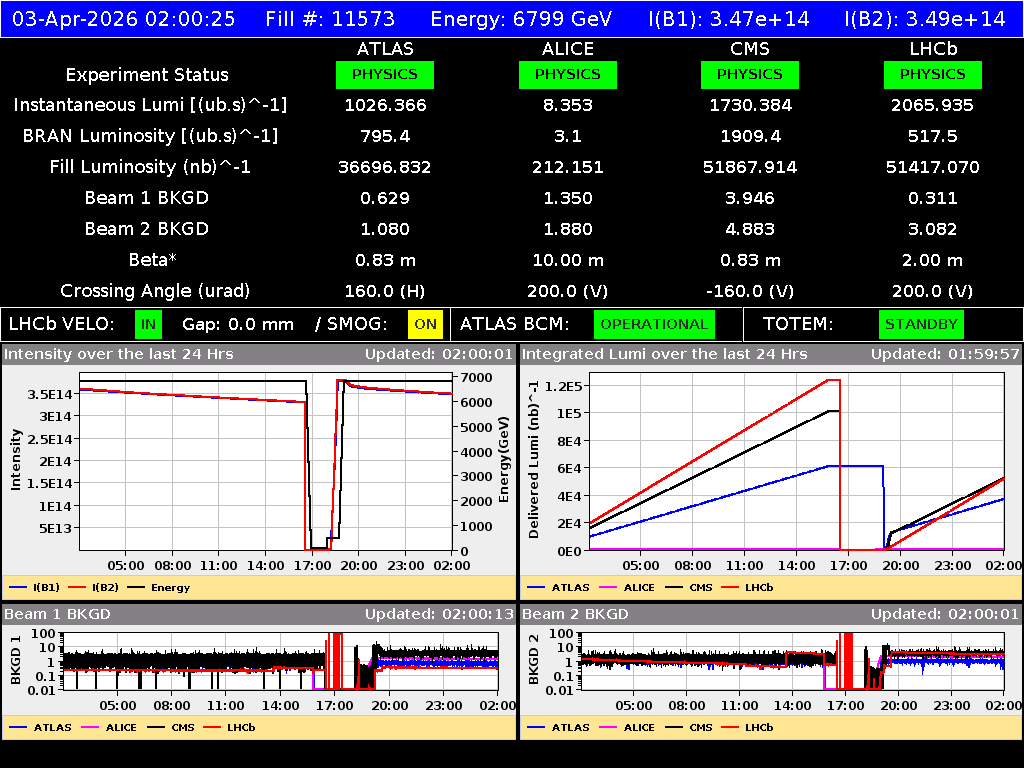Click the ALICE PHYSICS status indicator

click(x=567, y=74)
